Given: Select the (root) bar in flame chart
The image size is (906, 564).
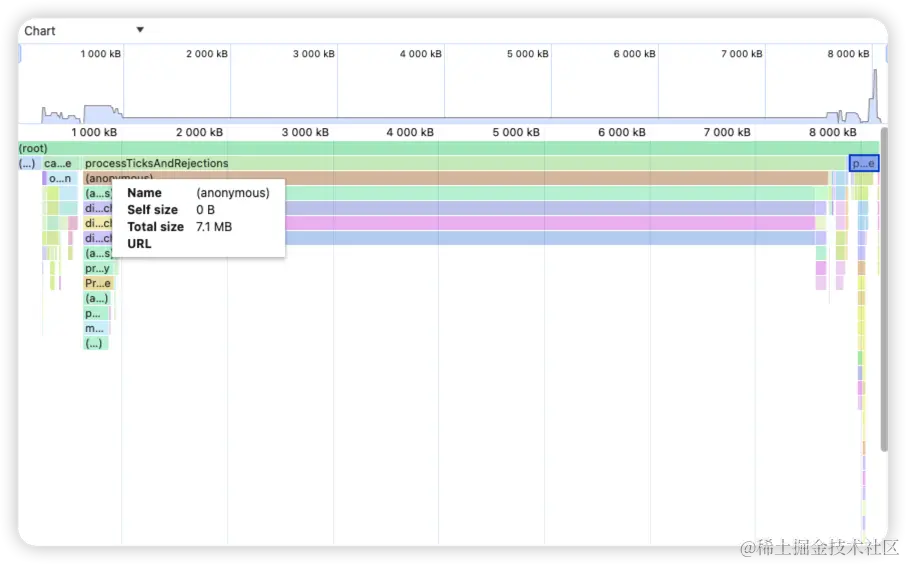Looking at the screenshot, I should click(x=449, y=149).
